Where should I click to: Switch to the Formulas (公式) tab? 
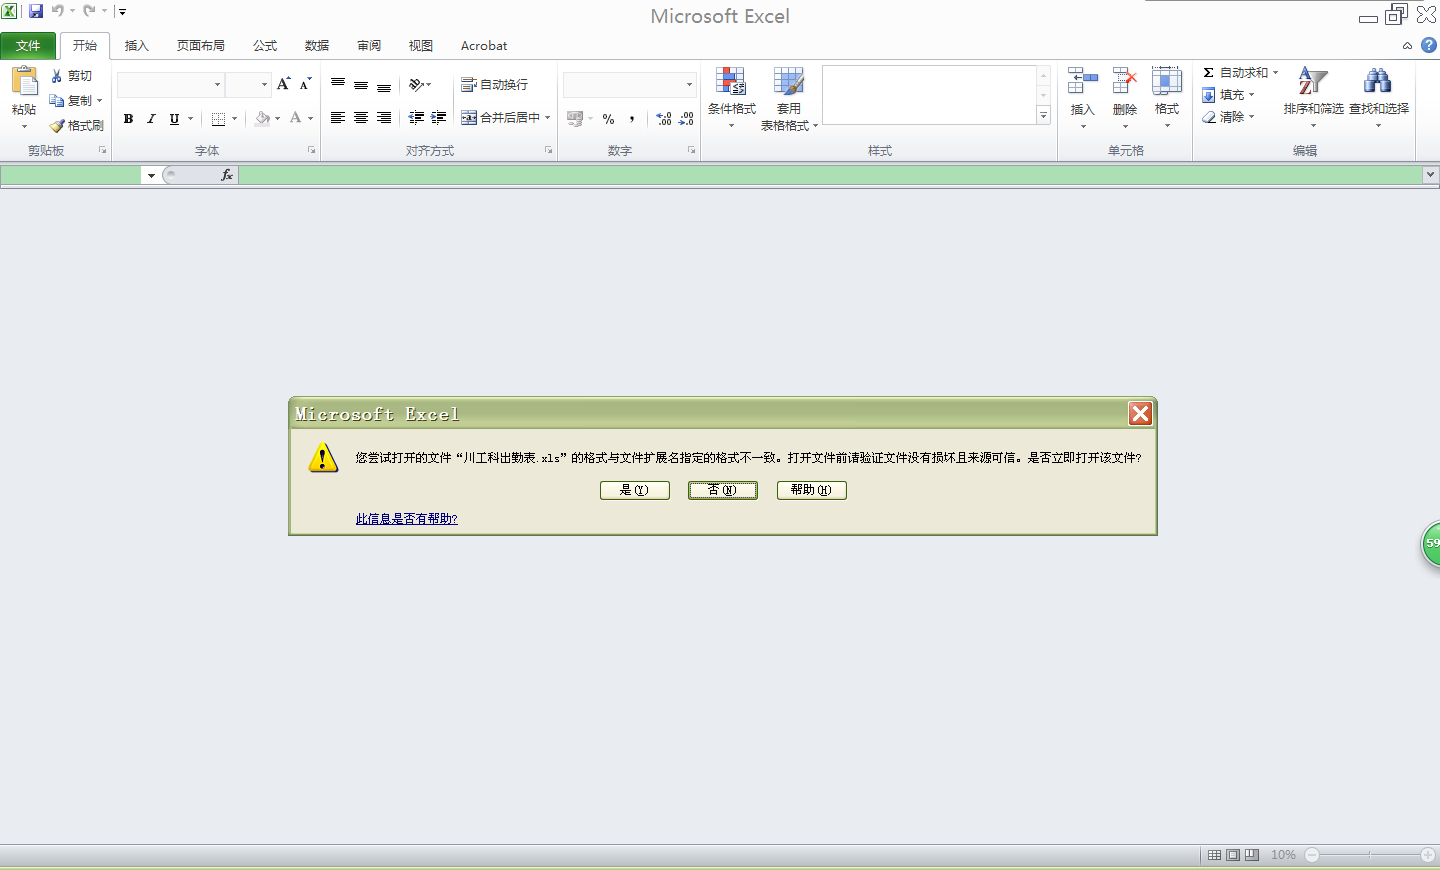tap(265, 46)
